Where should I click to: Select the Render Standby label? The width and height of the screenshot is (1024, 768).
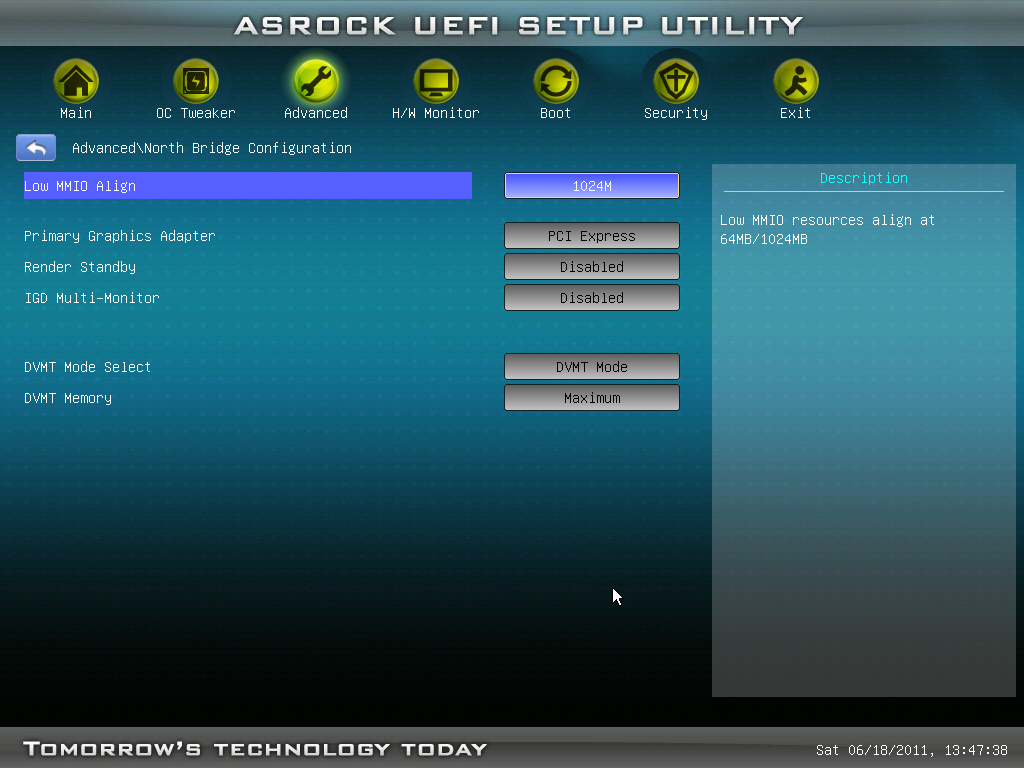coord(80,267)
